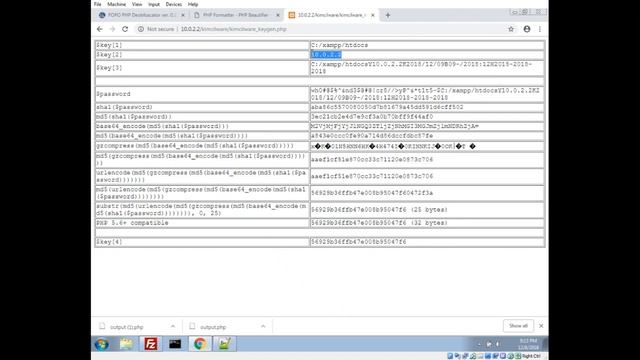Image resolution: width=640 pixels, height=360 pixels.
Task: Click the $key[4] value cell
Action: (x=427, y=242)
